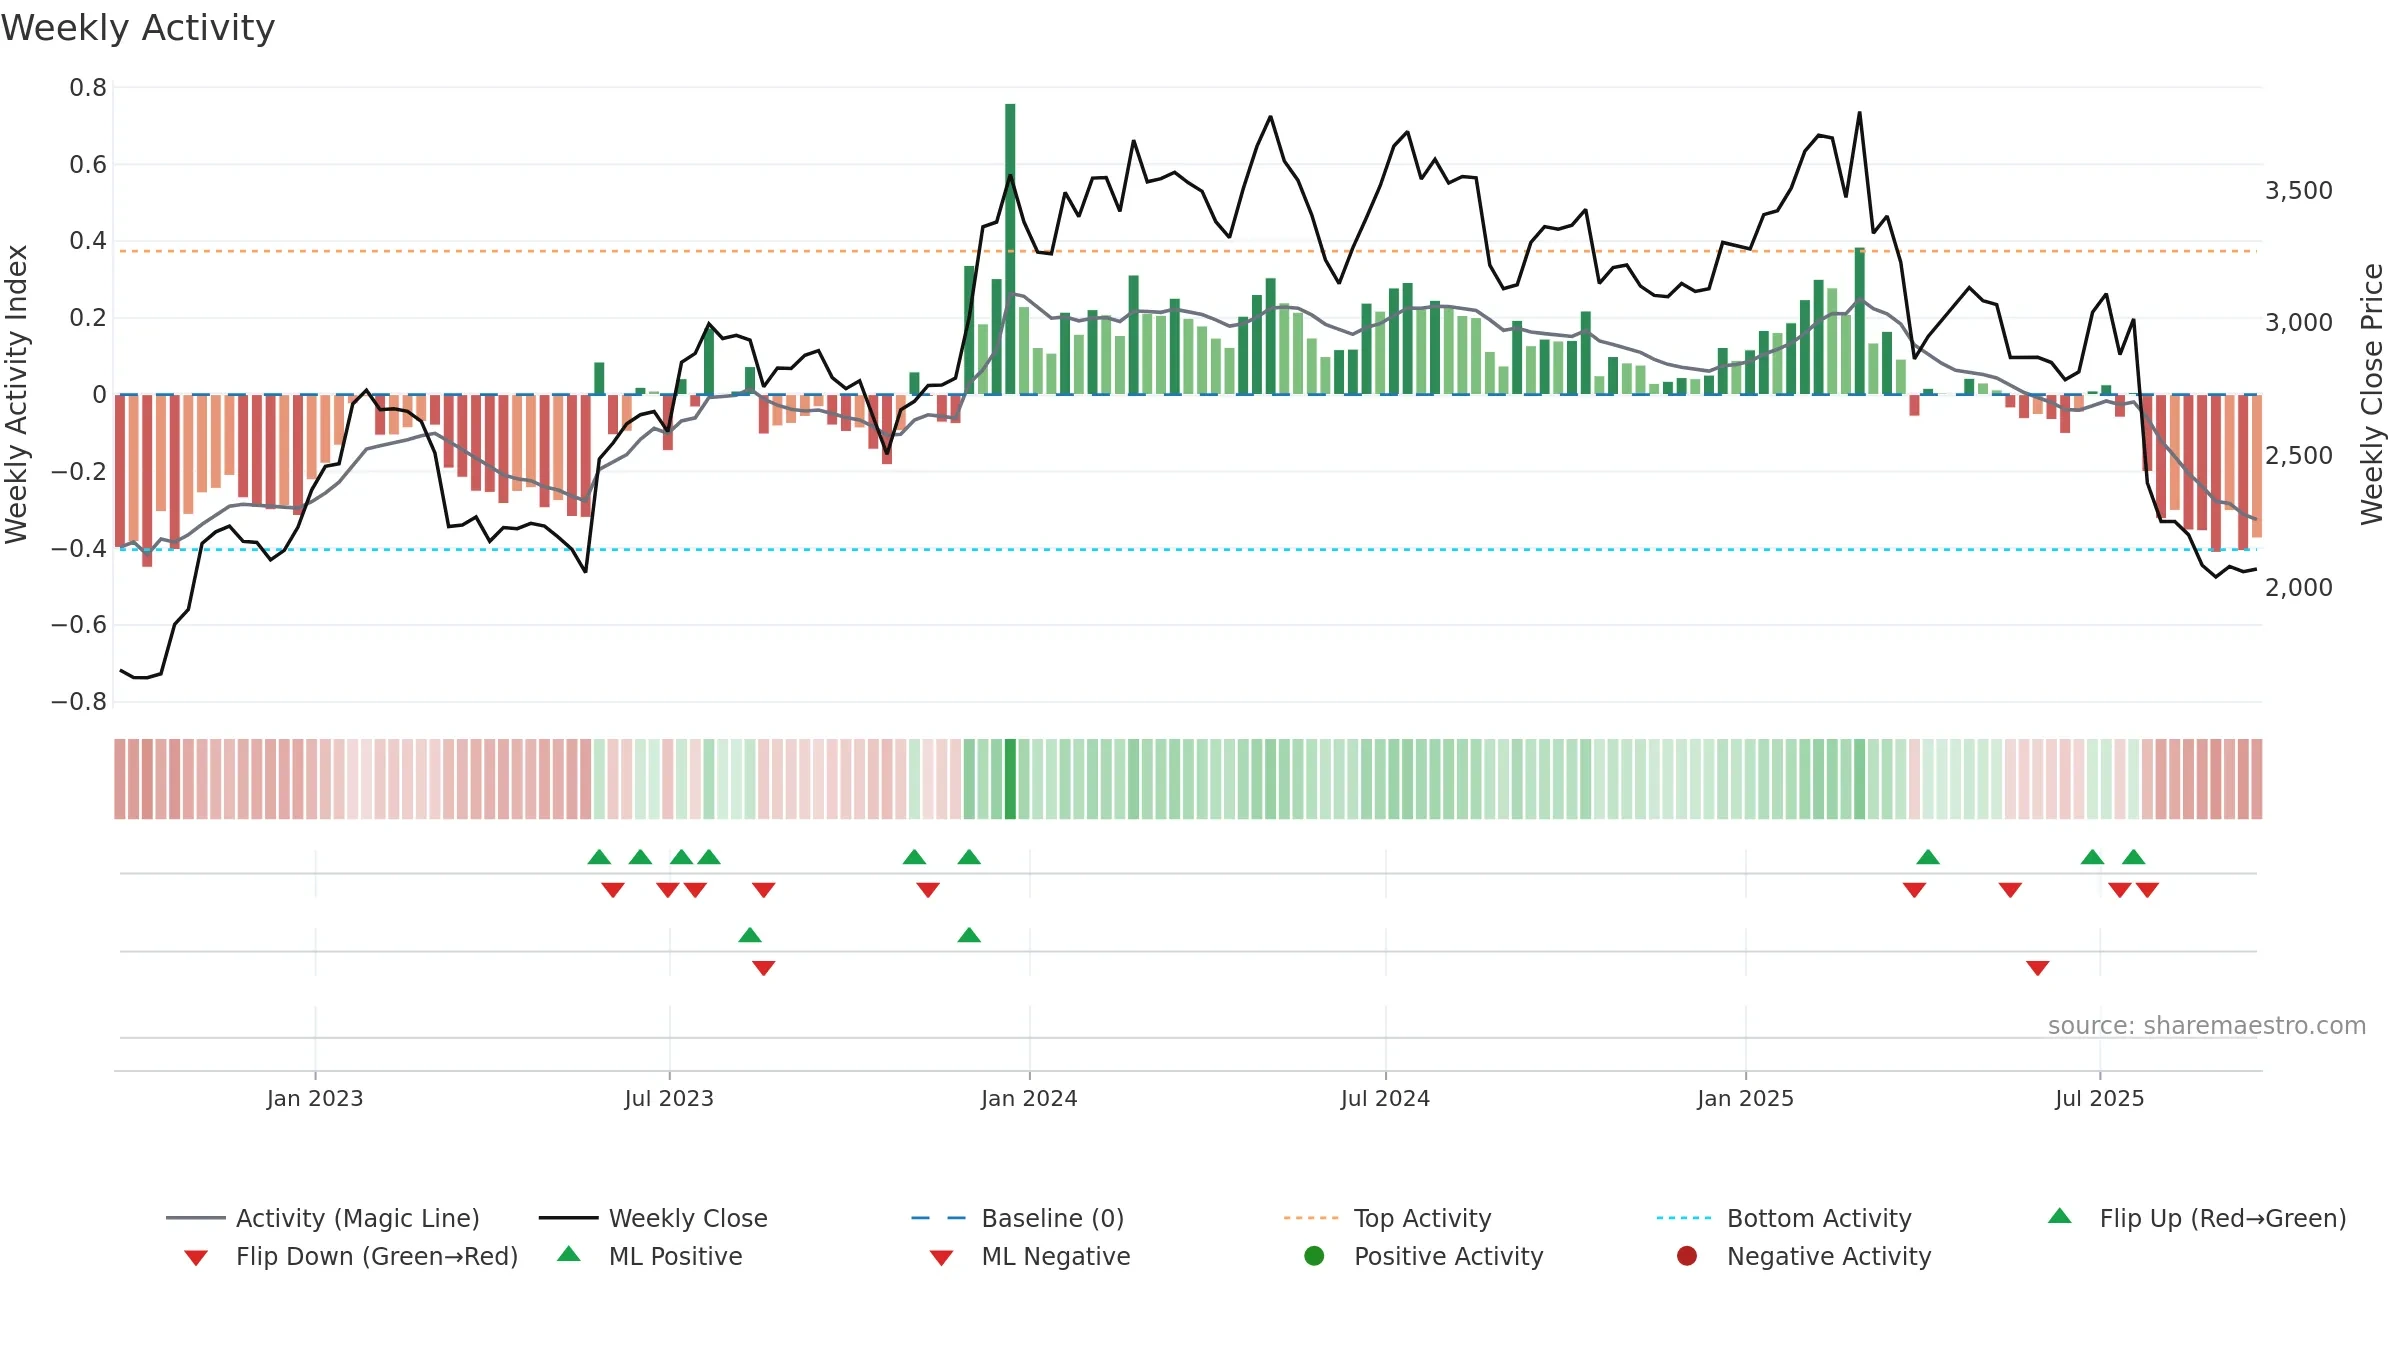The image size is (2400, 1350).
Task: Click the Jul 2024 axis label
Action: point(1385,1098)
